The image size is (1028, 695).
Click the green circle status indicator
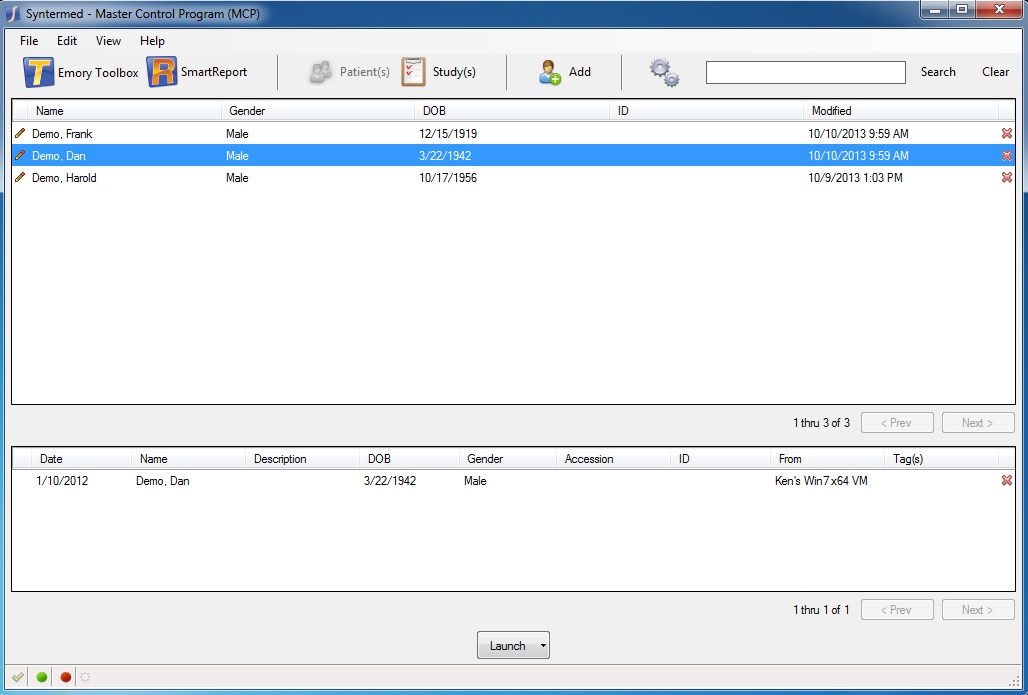(42, 677)
